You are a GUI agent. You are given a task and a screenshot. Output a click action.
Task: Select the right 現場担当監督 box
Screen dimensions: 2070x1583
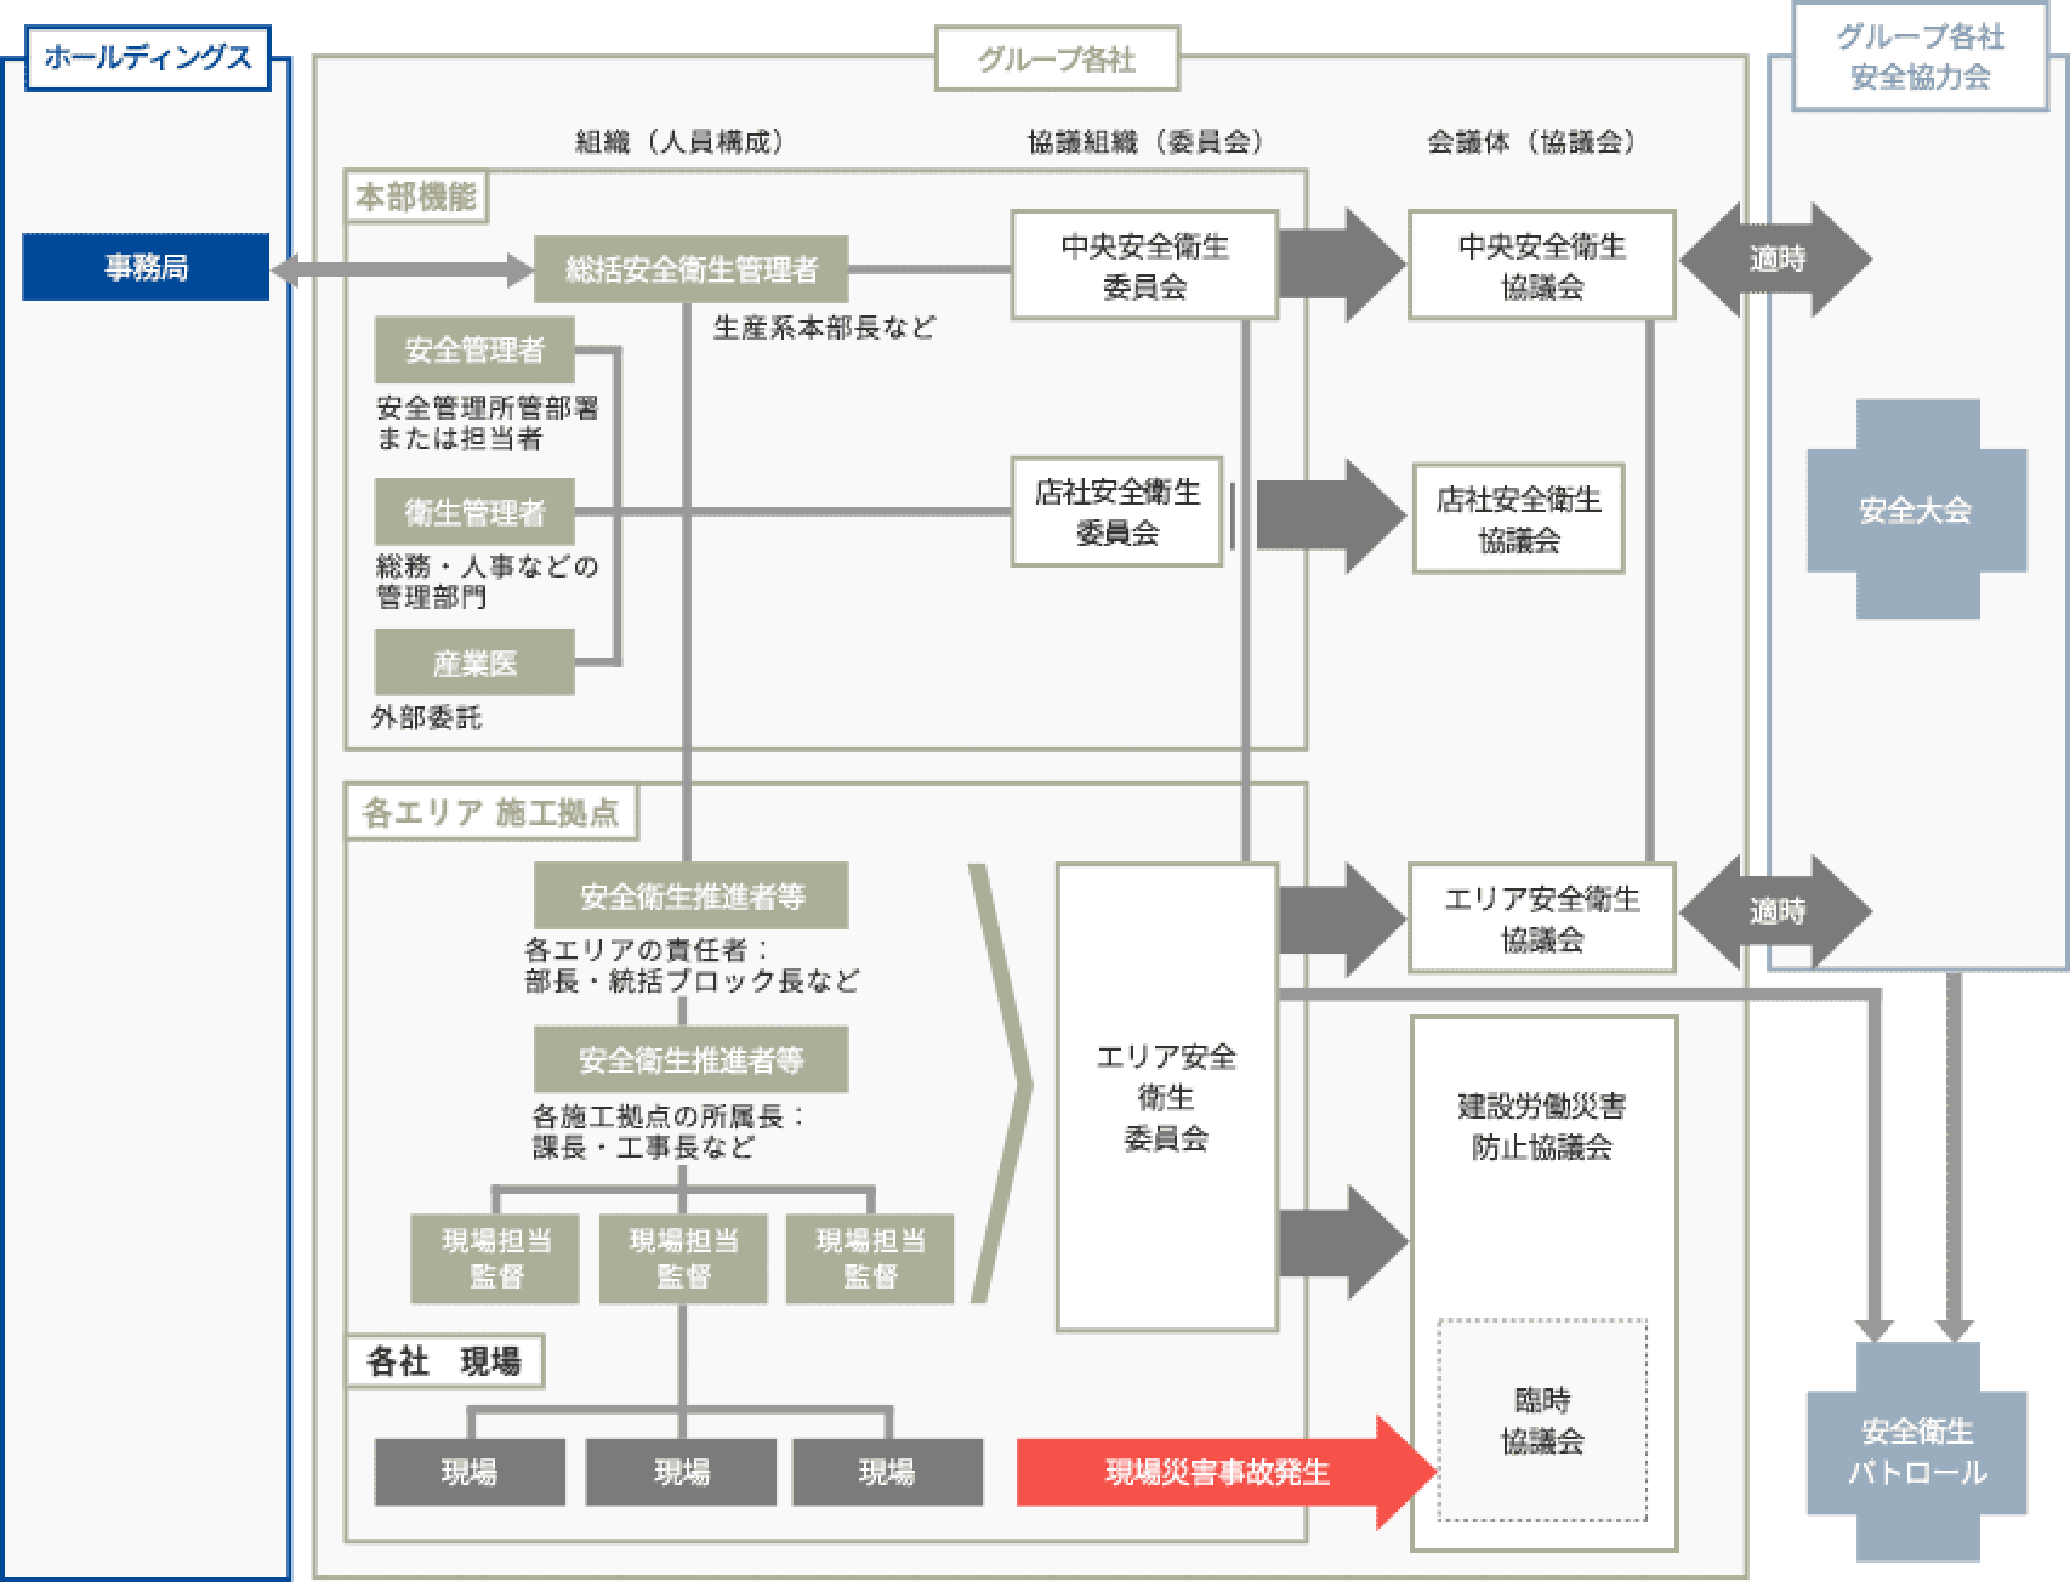coord(870,1258)
